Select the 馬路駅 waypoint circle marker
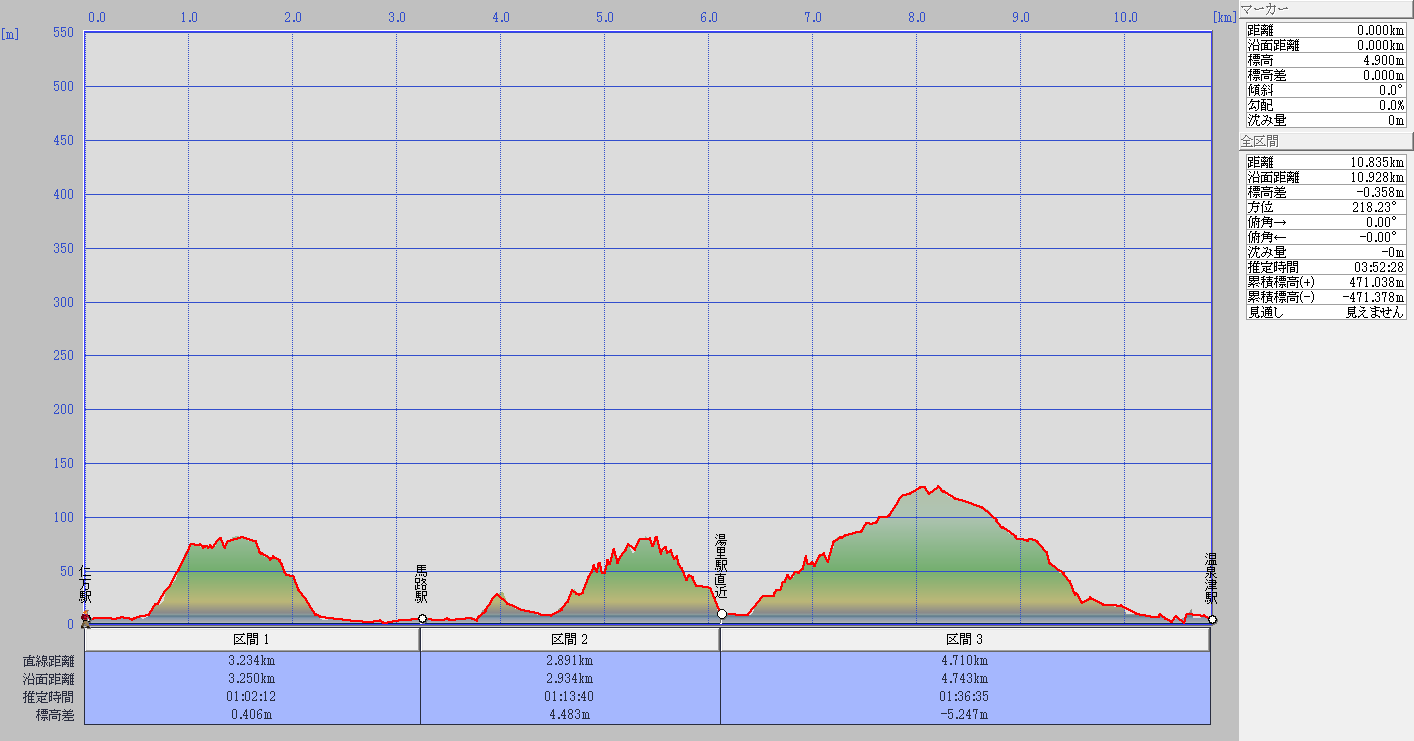The width and height of the screenshot is (1414, 741). (422, 619)
